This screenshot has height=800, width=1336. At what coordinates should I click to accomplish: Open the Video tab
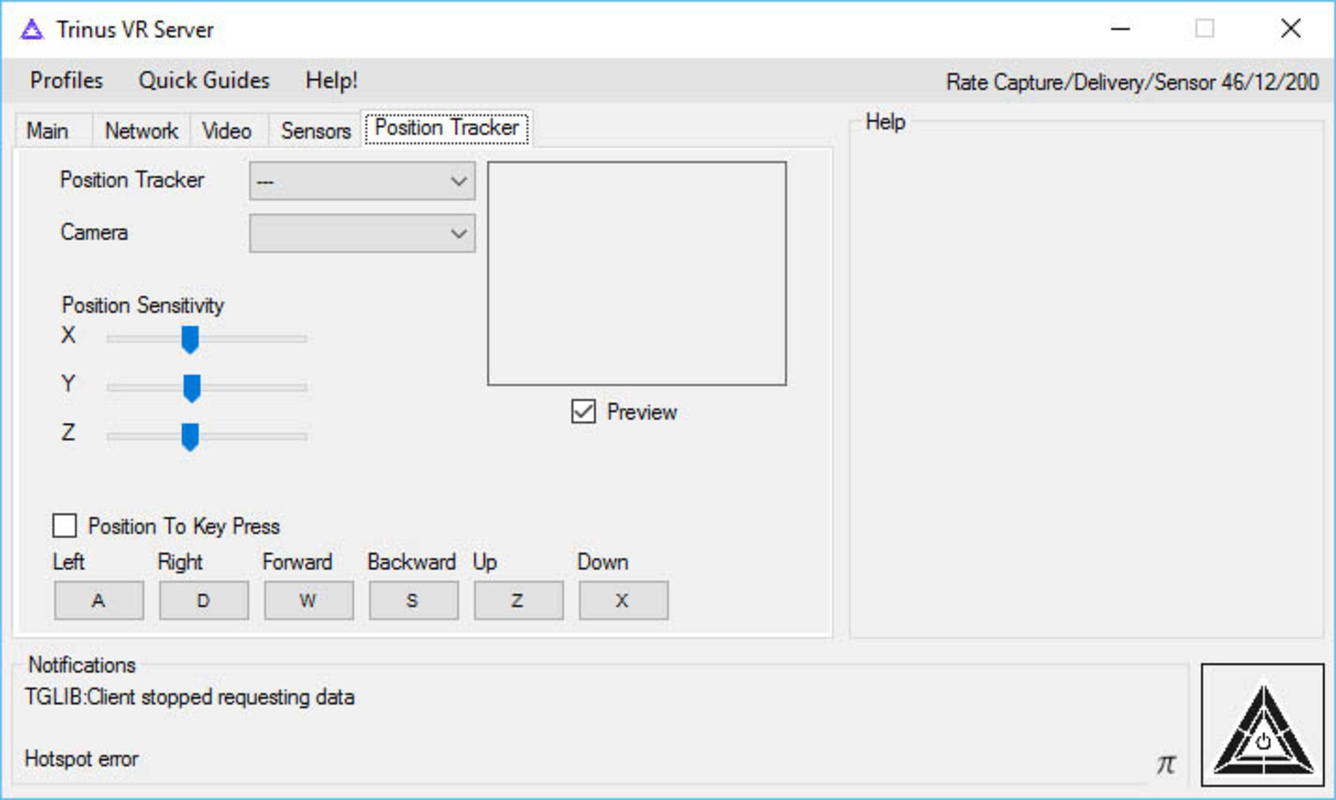click(226, 130)
